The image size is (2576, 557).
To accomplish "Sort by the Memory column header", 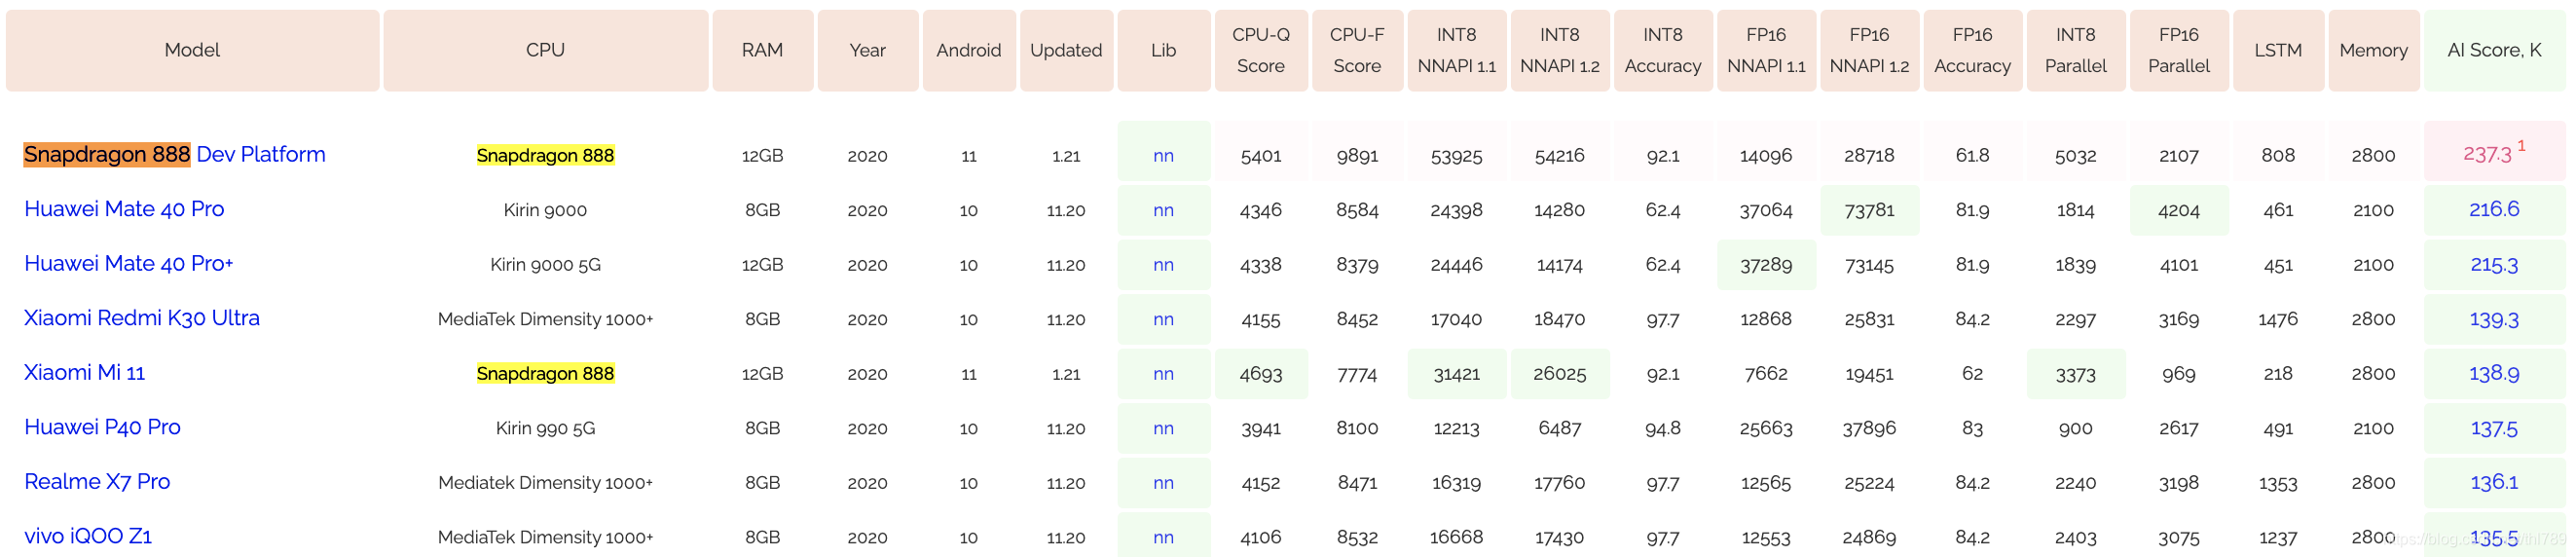I will point(2374,50).
